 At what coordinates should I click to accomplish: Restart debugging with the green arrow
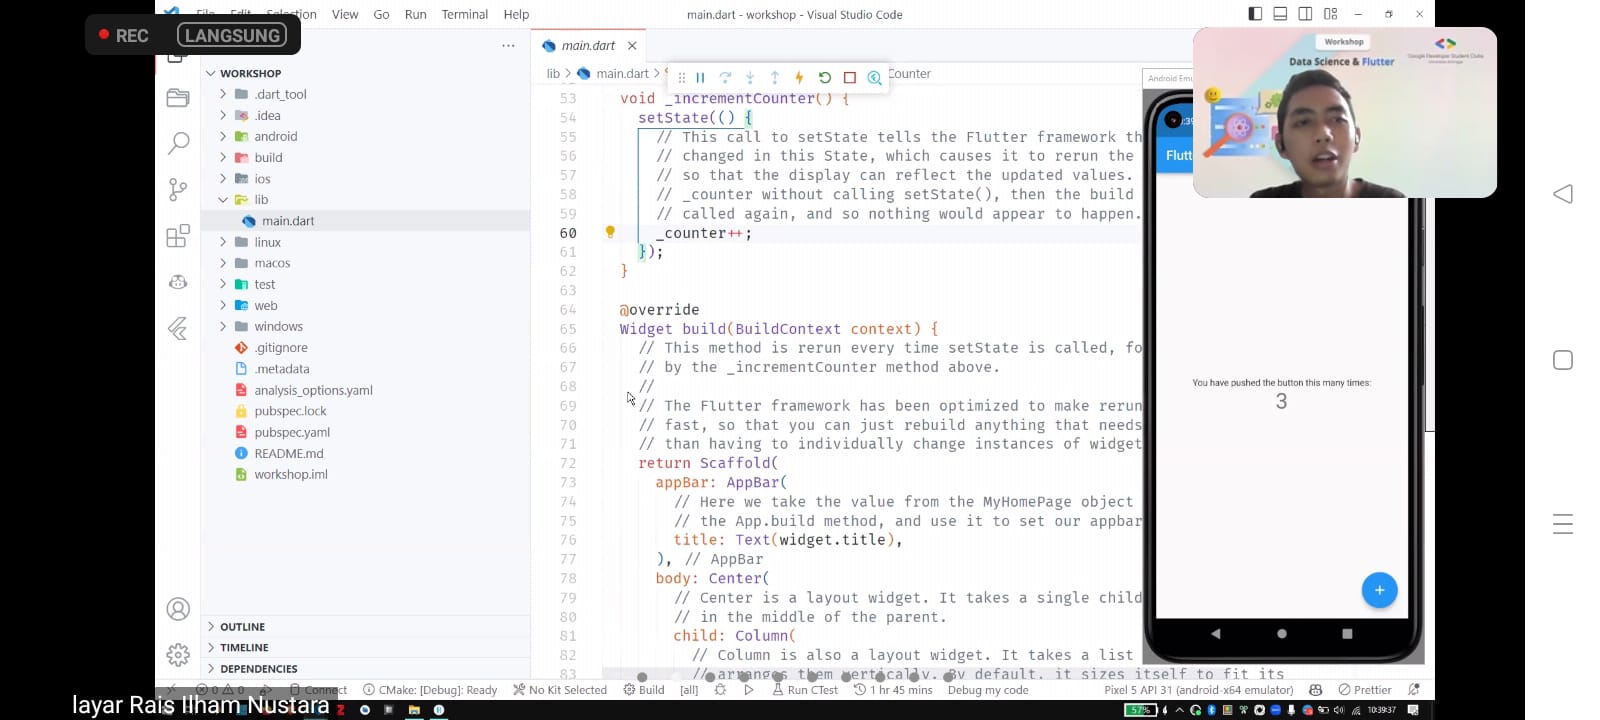pos(824,78)
